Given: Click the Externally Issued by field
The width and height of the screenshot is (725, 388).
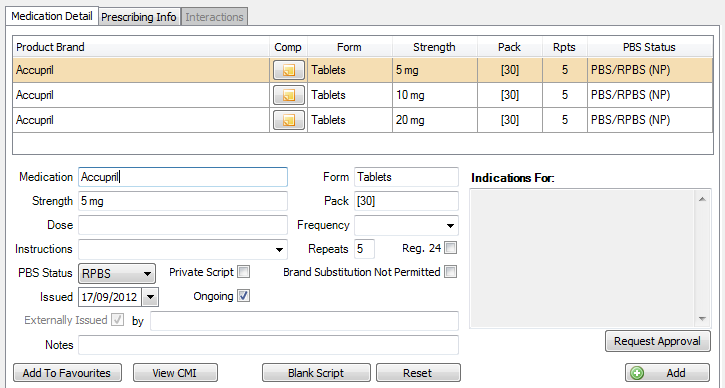Looking at the screenshot, I should tap(304, 321).
